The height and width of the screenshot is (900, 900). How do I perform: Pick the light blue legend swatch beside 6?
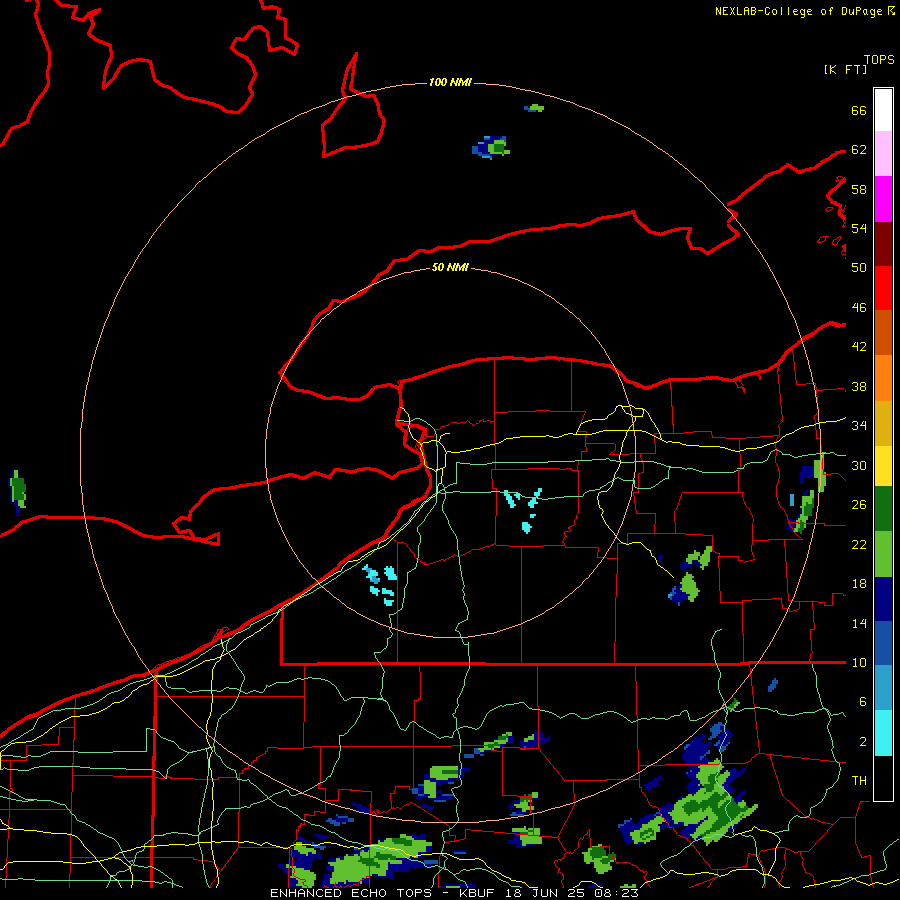(x=883, y=688)
